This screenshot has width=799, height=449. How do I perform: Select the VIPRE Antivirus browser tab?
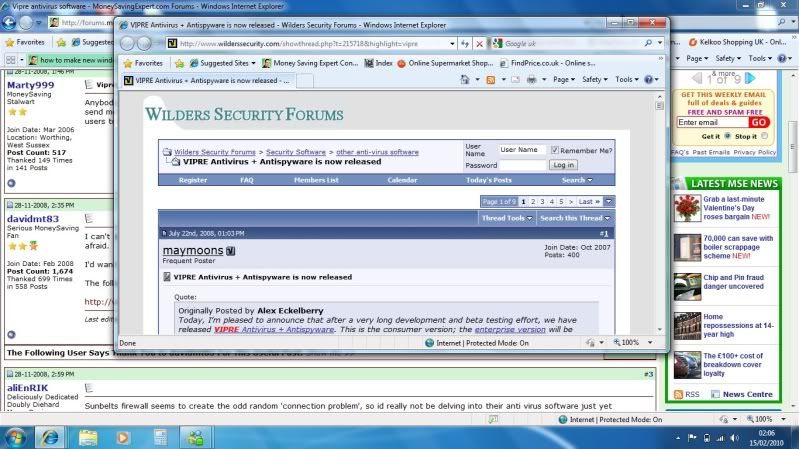(x=208, y=81)
